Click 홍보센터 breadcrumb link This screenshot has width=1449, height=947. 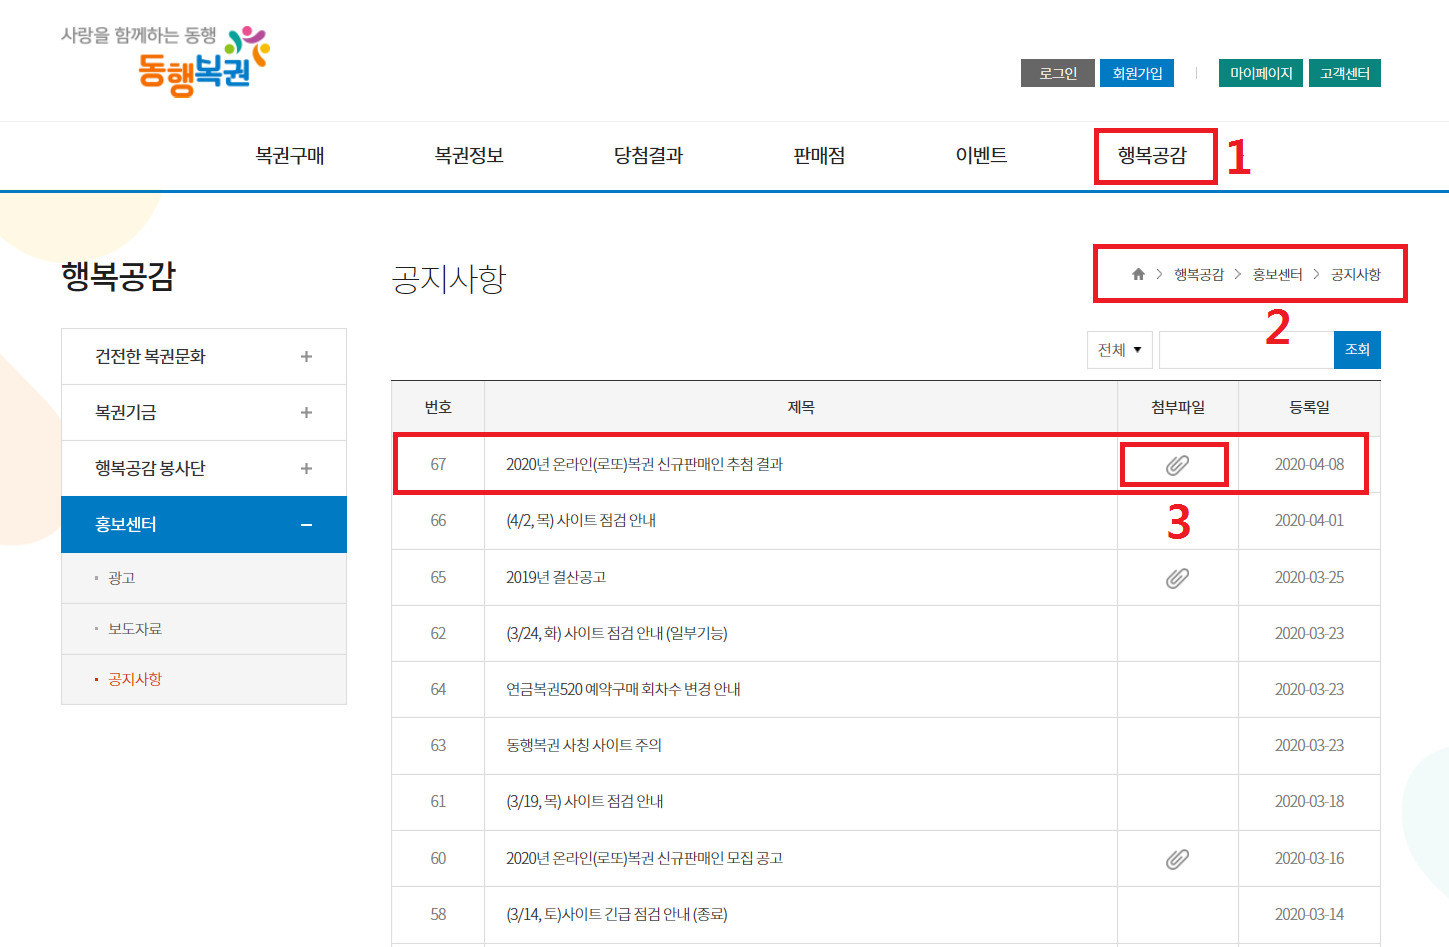coord(1278,274)
